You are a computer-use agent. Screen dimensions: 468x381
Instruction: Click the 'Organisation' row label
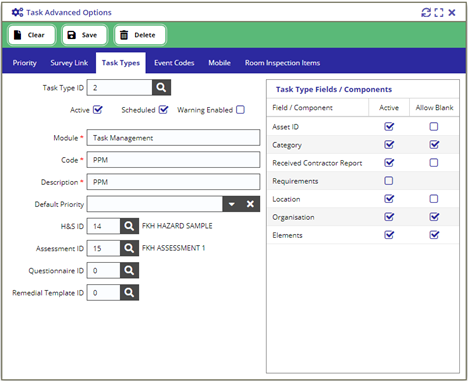click(293, 217)
